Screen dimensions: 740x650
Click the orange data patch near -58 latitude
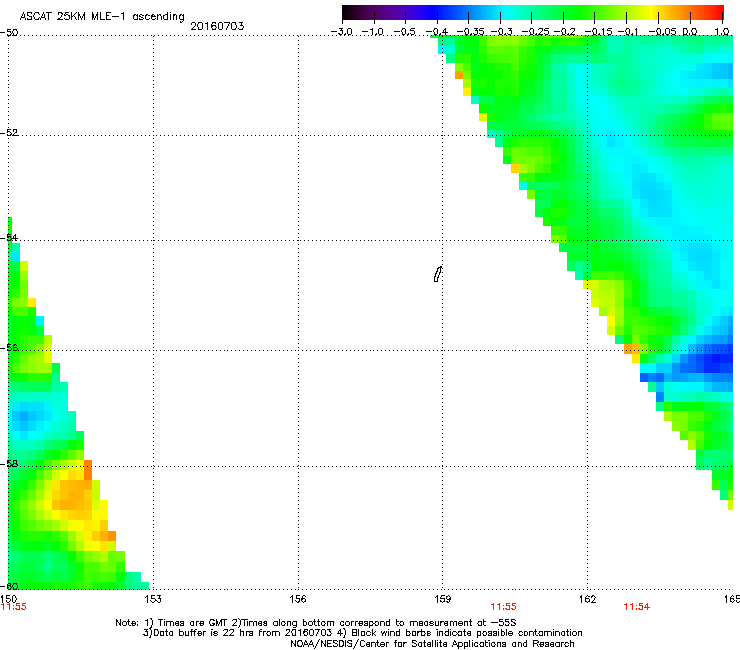[x=73, y=493]
